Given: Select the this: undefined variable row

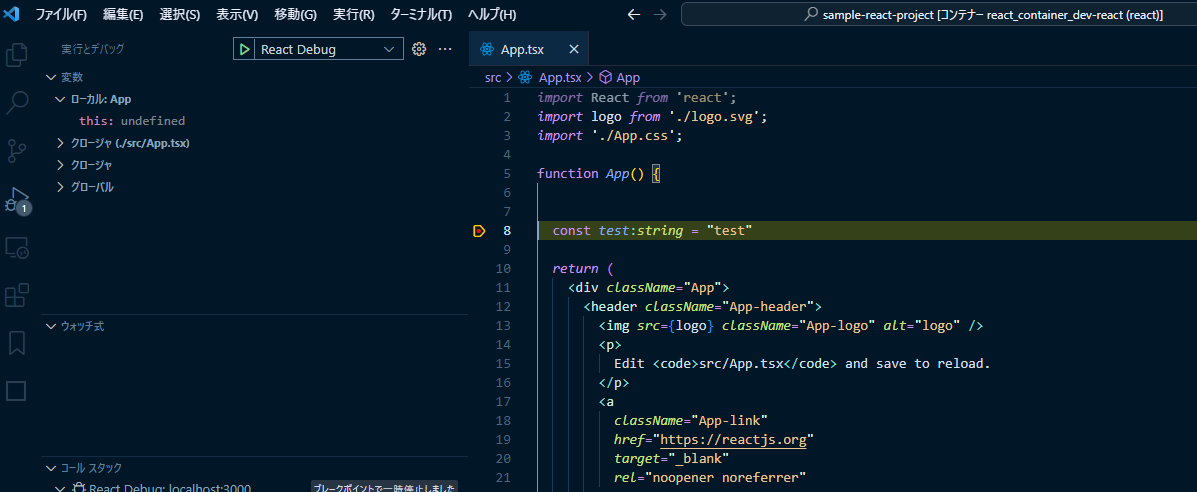Looking at the screenshot, I should pos(254,121).
